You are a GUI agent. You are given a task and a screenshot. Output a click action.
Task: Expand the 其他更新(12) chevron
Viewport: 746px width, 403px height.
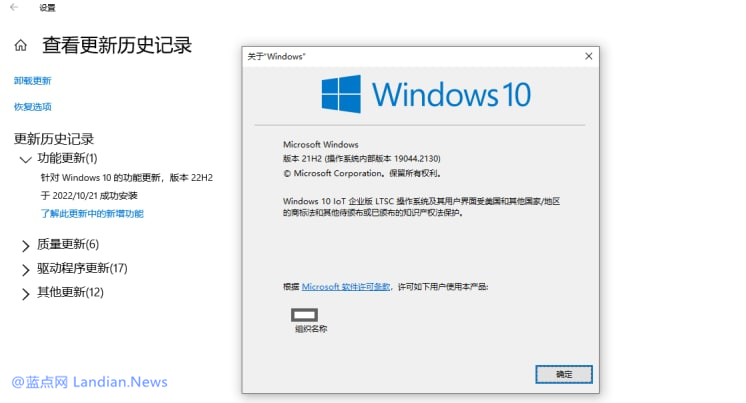[25, 294]
